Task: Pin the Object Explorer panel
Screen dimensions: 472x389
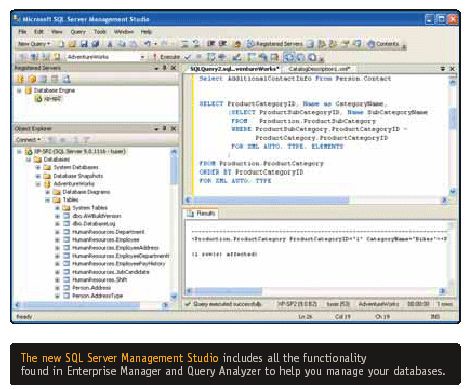Action: point(165,128)
